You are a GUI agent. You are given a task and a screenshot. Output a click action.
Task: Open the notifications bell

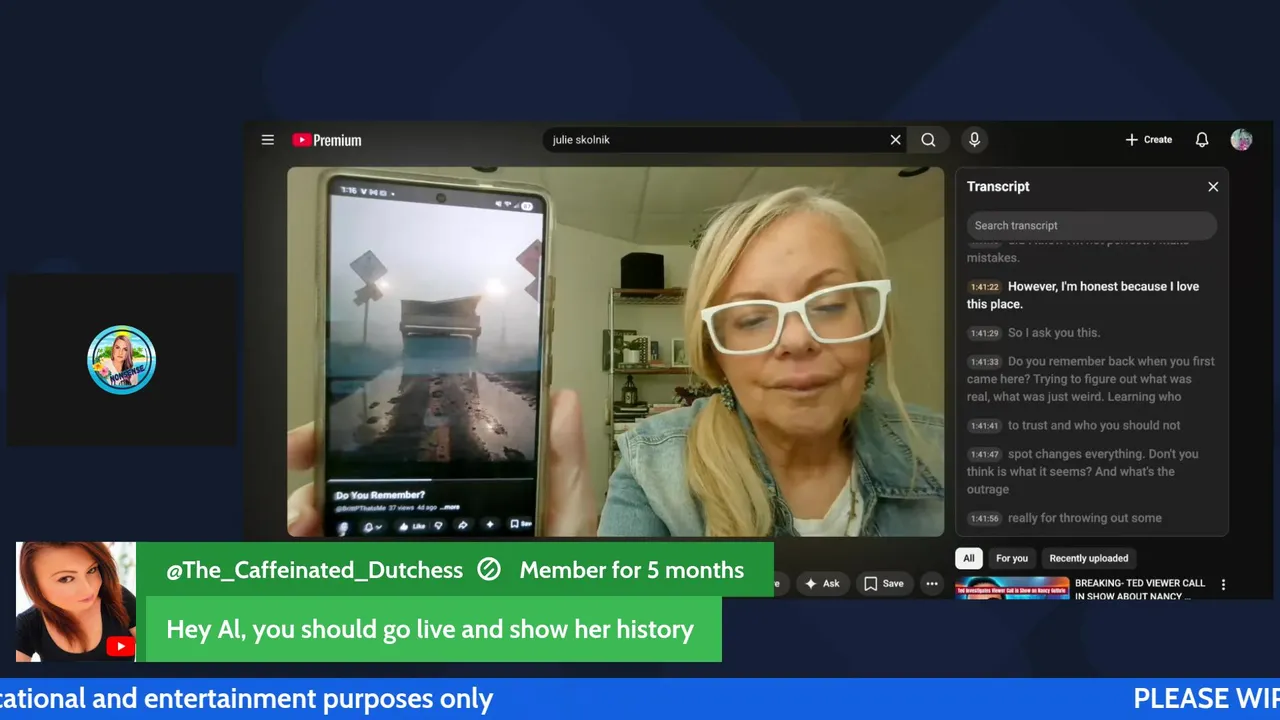[1202, 140]
